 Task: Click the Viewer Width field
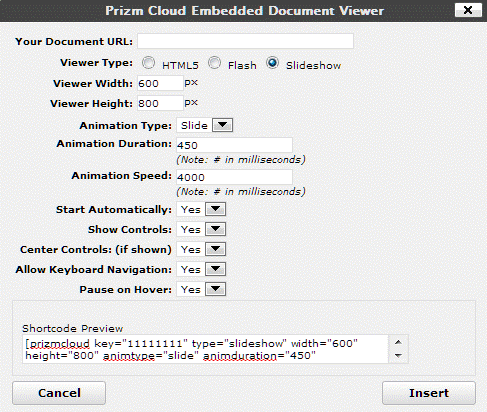(160, 83)
